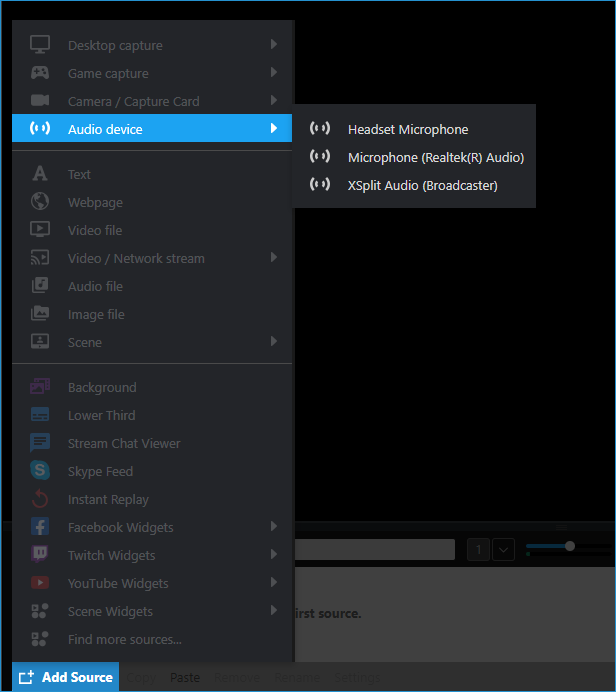This screenshot has height=692, width=616.
Task: Click the Audio device broadcast icon
Action: [x=40, y=128]
